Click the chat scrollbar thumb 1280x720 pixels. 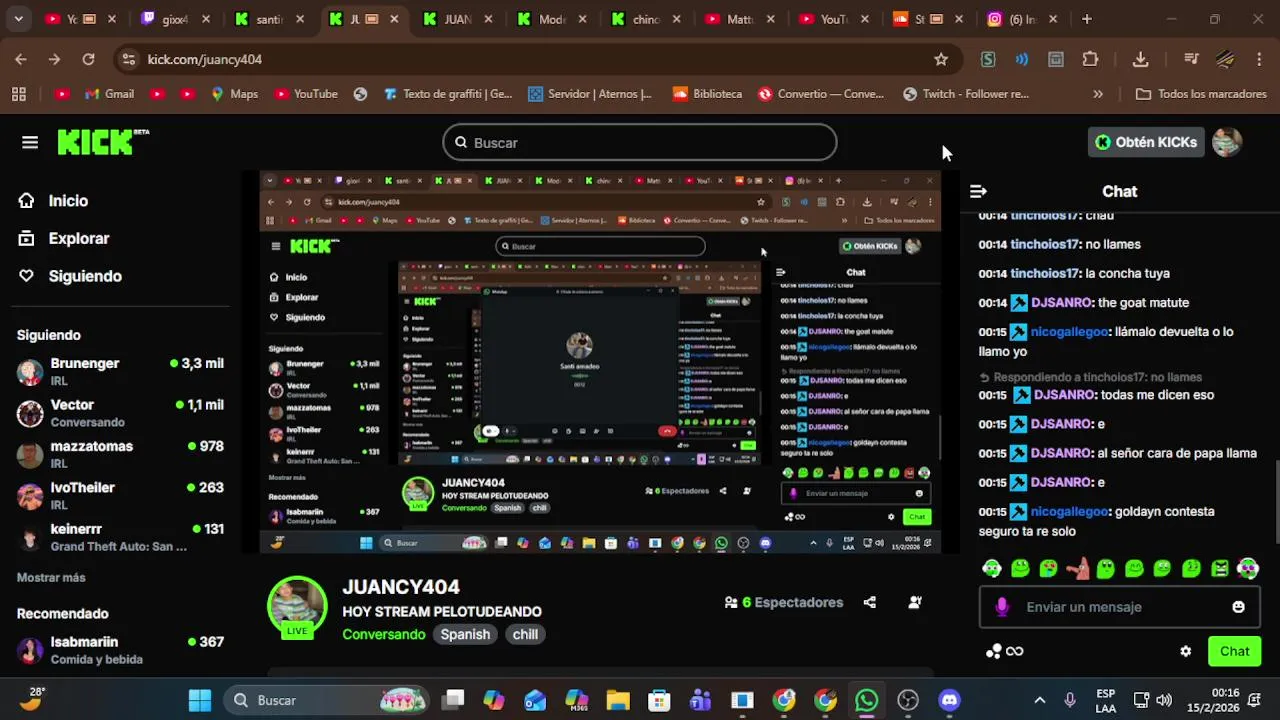1275,504
